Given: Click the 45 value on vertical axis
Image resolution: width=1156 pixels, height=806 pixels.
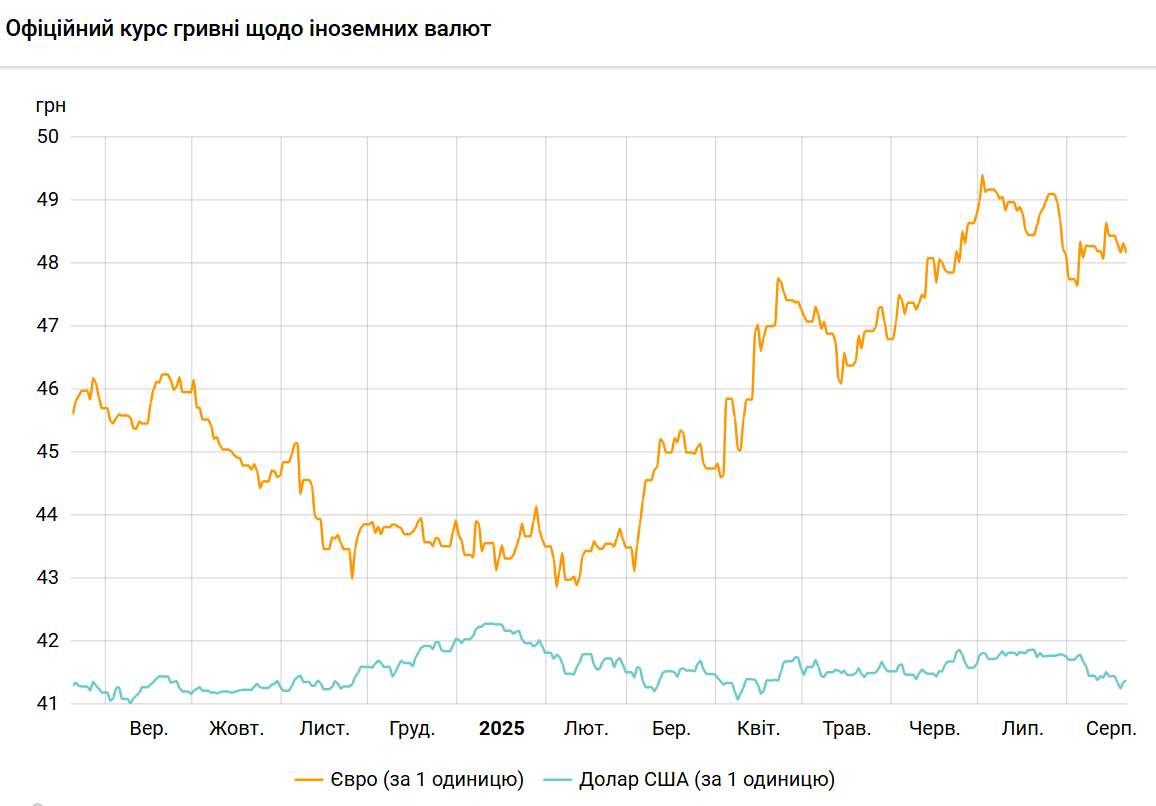Looking at the screenshot, I should (48, 452).
